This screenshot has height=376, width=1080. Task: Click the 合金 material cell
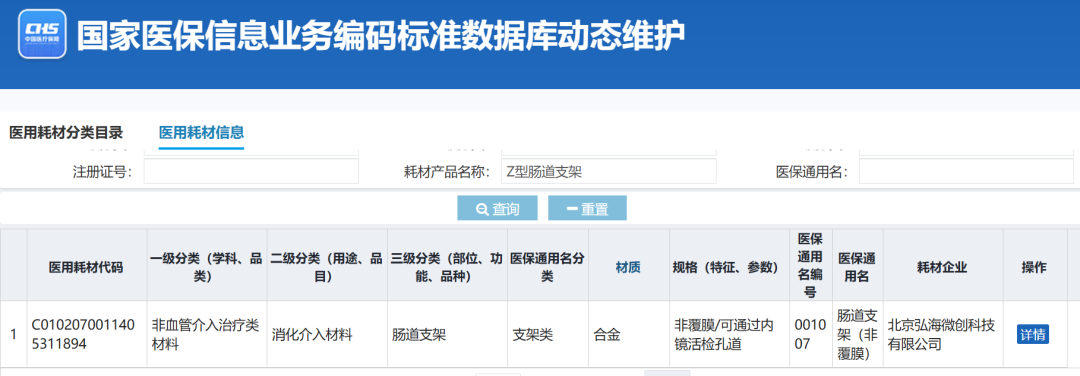pyautogui.click(x=628, y=335)
